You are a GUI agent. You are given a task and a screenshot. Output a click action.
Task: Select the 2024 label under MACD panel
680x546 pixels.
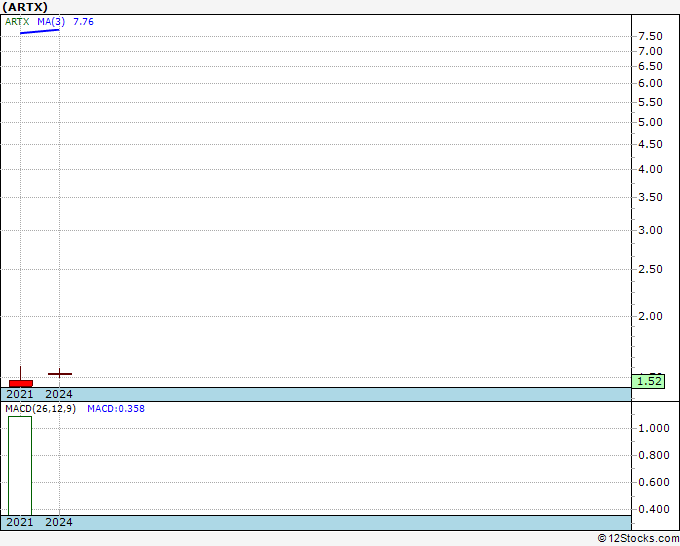[x=59, y=522]
